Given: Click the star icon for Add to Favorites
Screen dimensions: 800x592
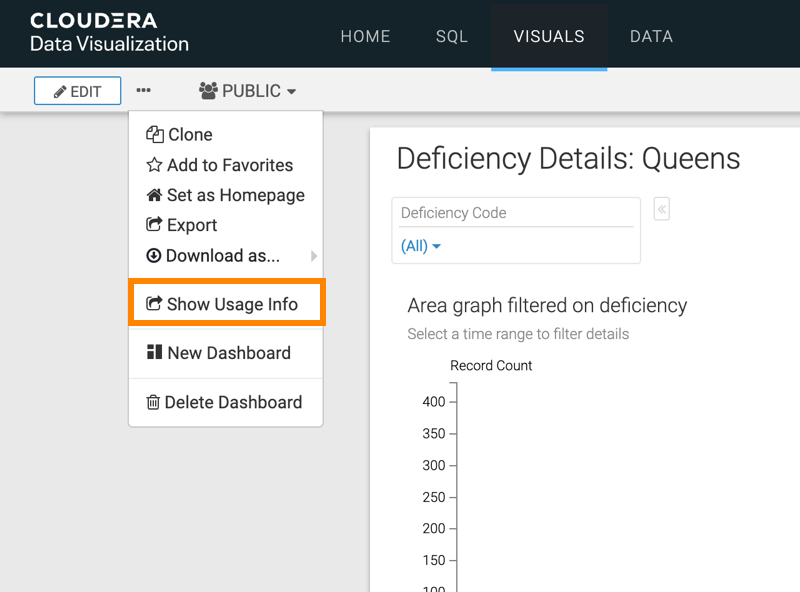Looking at the screenshot, I should (154, 165).
